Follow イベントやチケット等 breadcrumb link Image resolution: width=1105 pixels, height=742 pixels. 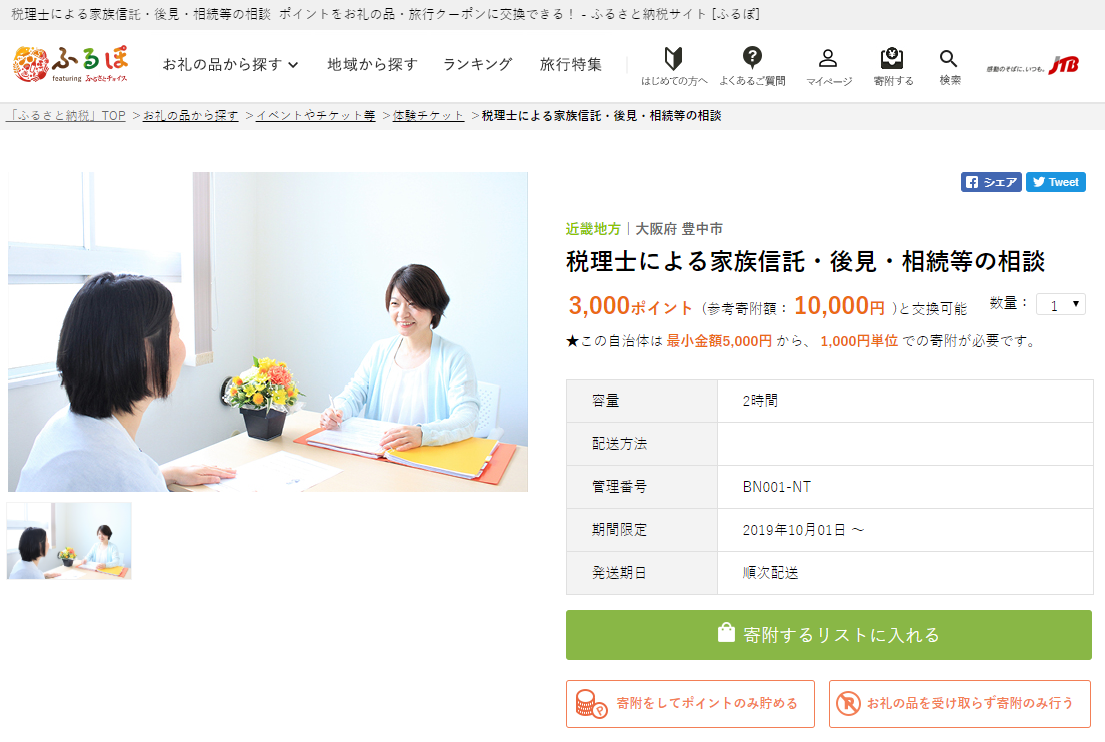(x=315, y=116)
